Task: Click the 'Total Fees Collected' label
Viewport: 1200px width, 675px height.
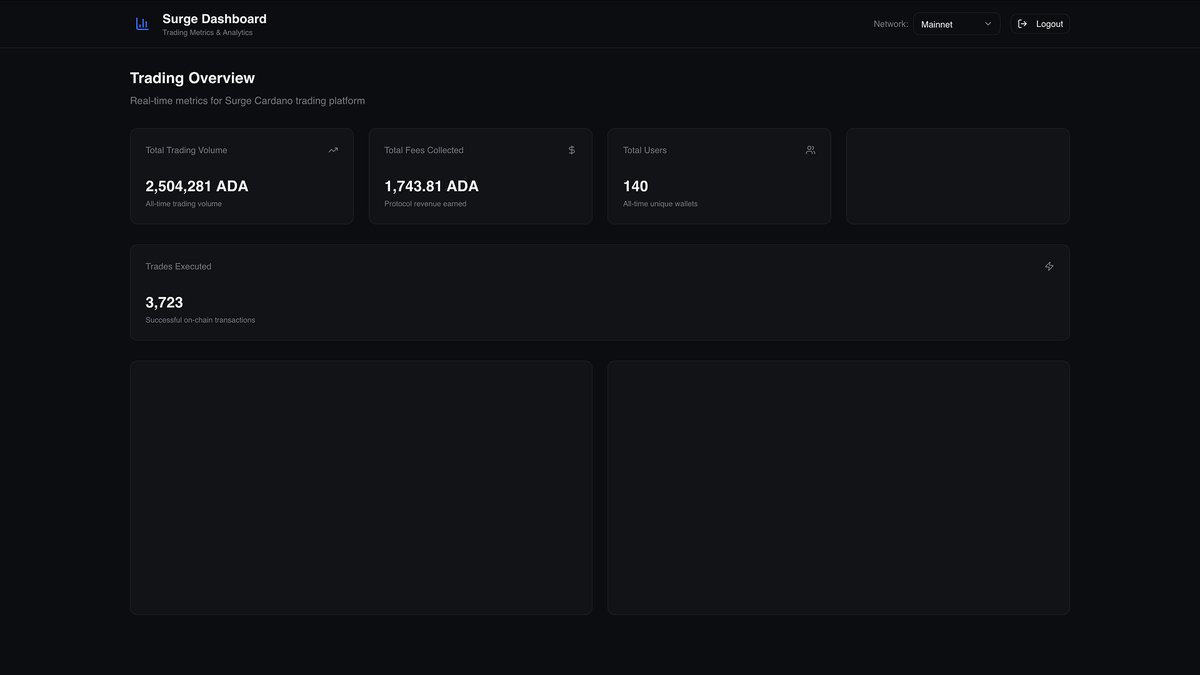Action: [x=424, y=150]
